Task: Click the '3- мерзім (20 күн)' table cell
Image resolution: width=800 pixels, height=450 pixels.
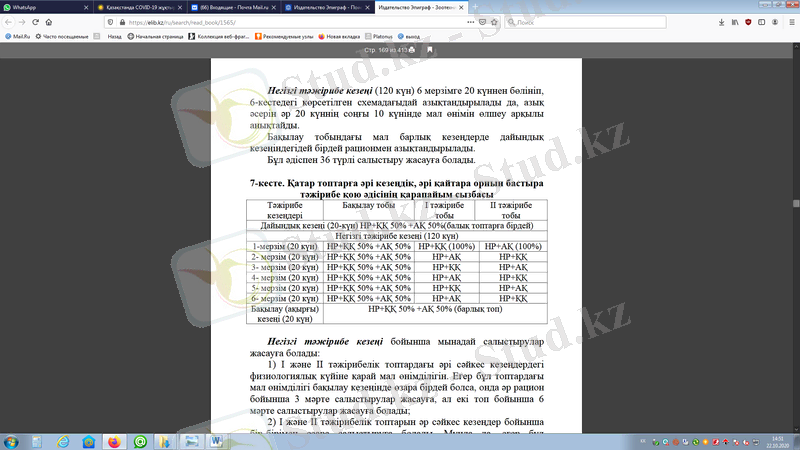Action: (x=285, y=267)
